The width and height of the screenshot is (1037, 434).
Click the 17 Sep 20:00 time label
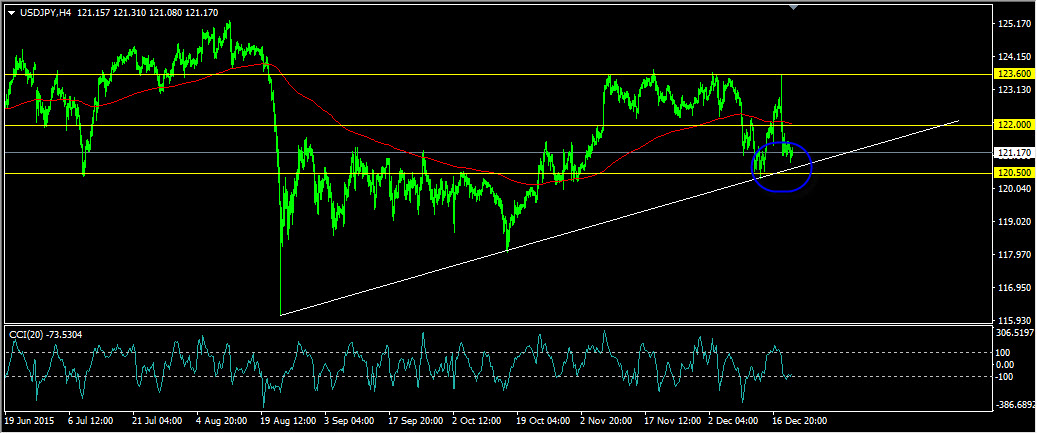point(418,421)
